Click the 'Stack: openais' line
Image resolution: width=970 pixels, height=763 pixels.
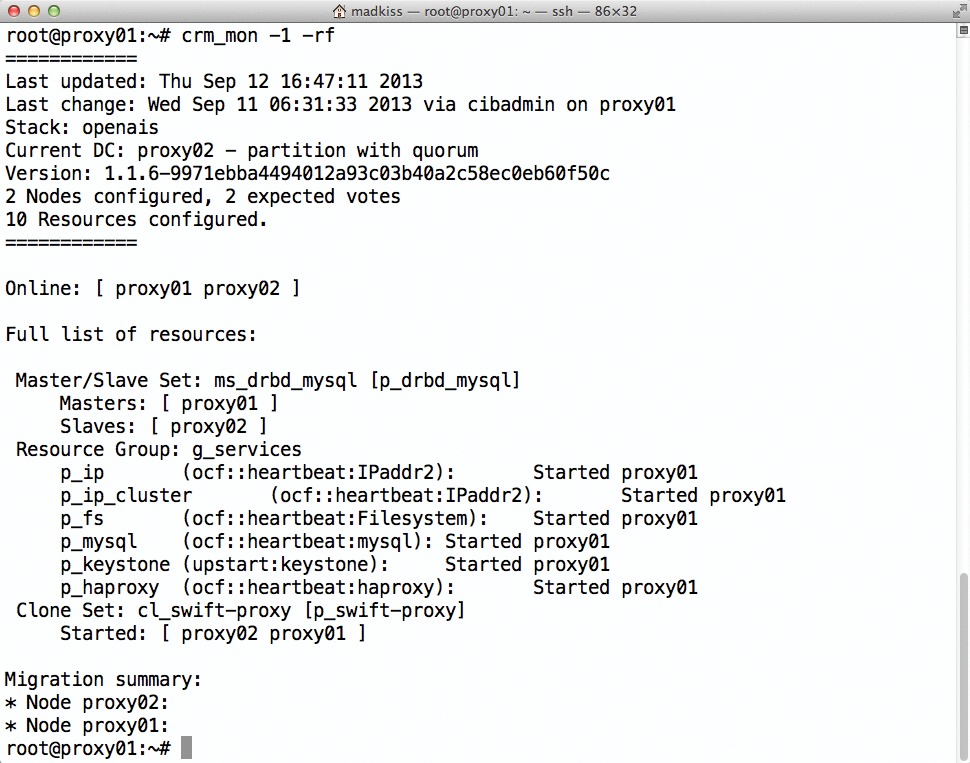click(x=82, y=127)
